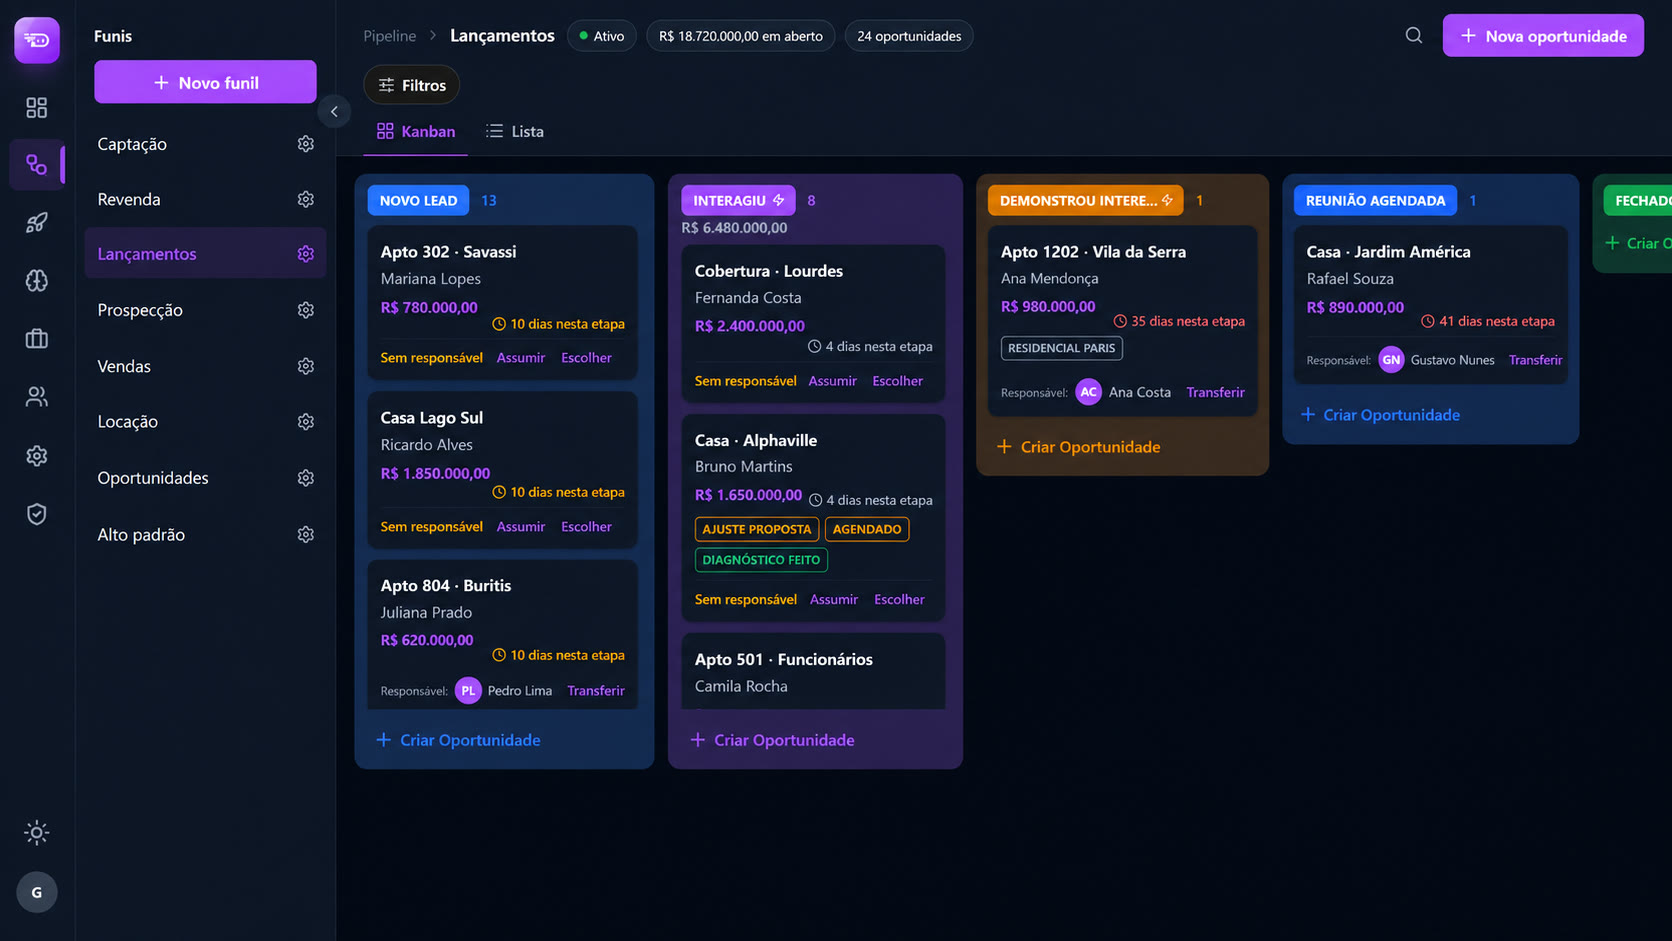The image size is (1672, 941).
Task: Click the RESIDENCIAL PARIS tag
Action: (x=1061, y=348)
